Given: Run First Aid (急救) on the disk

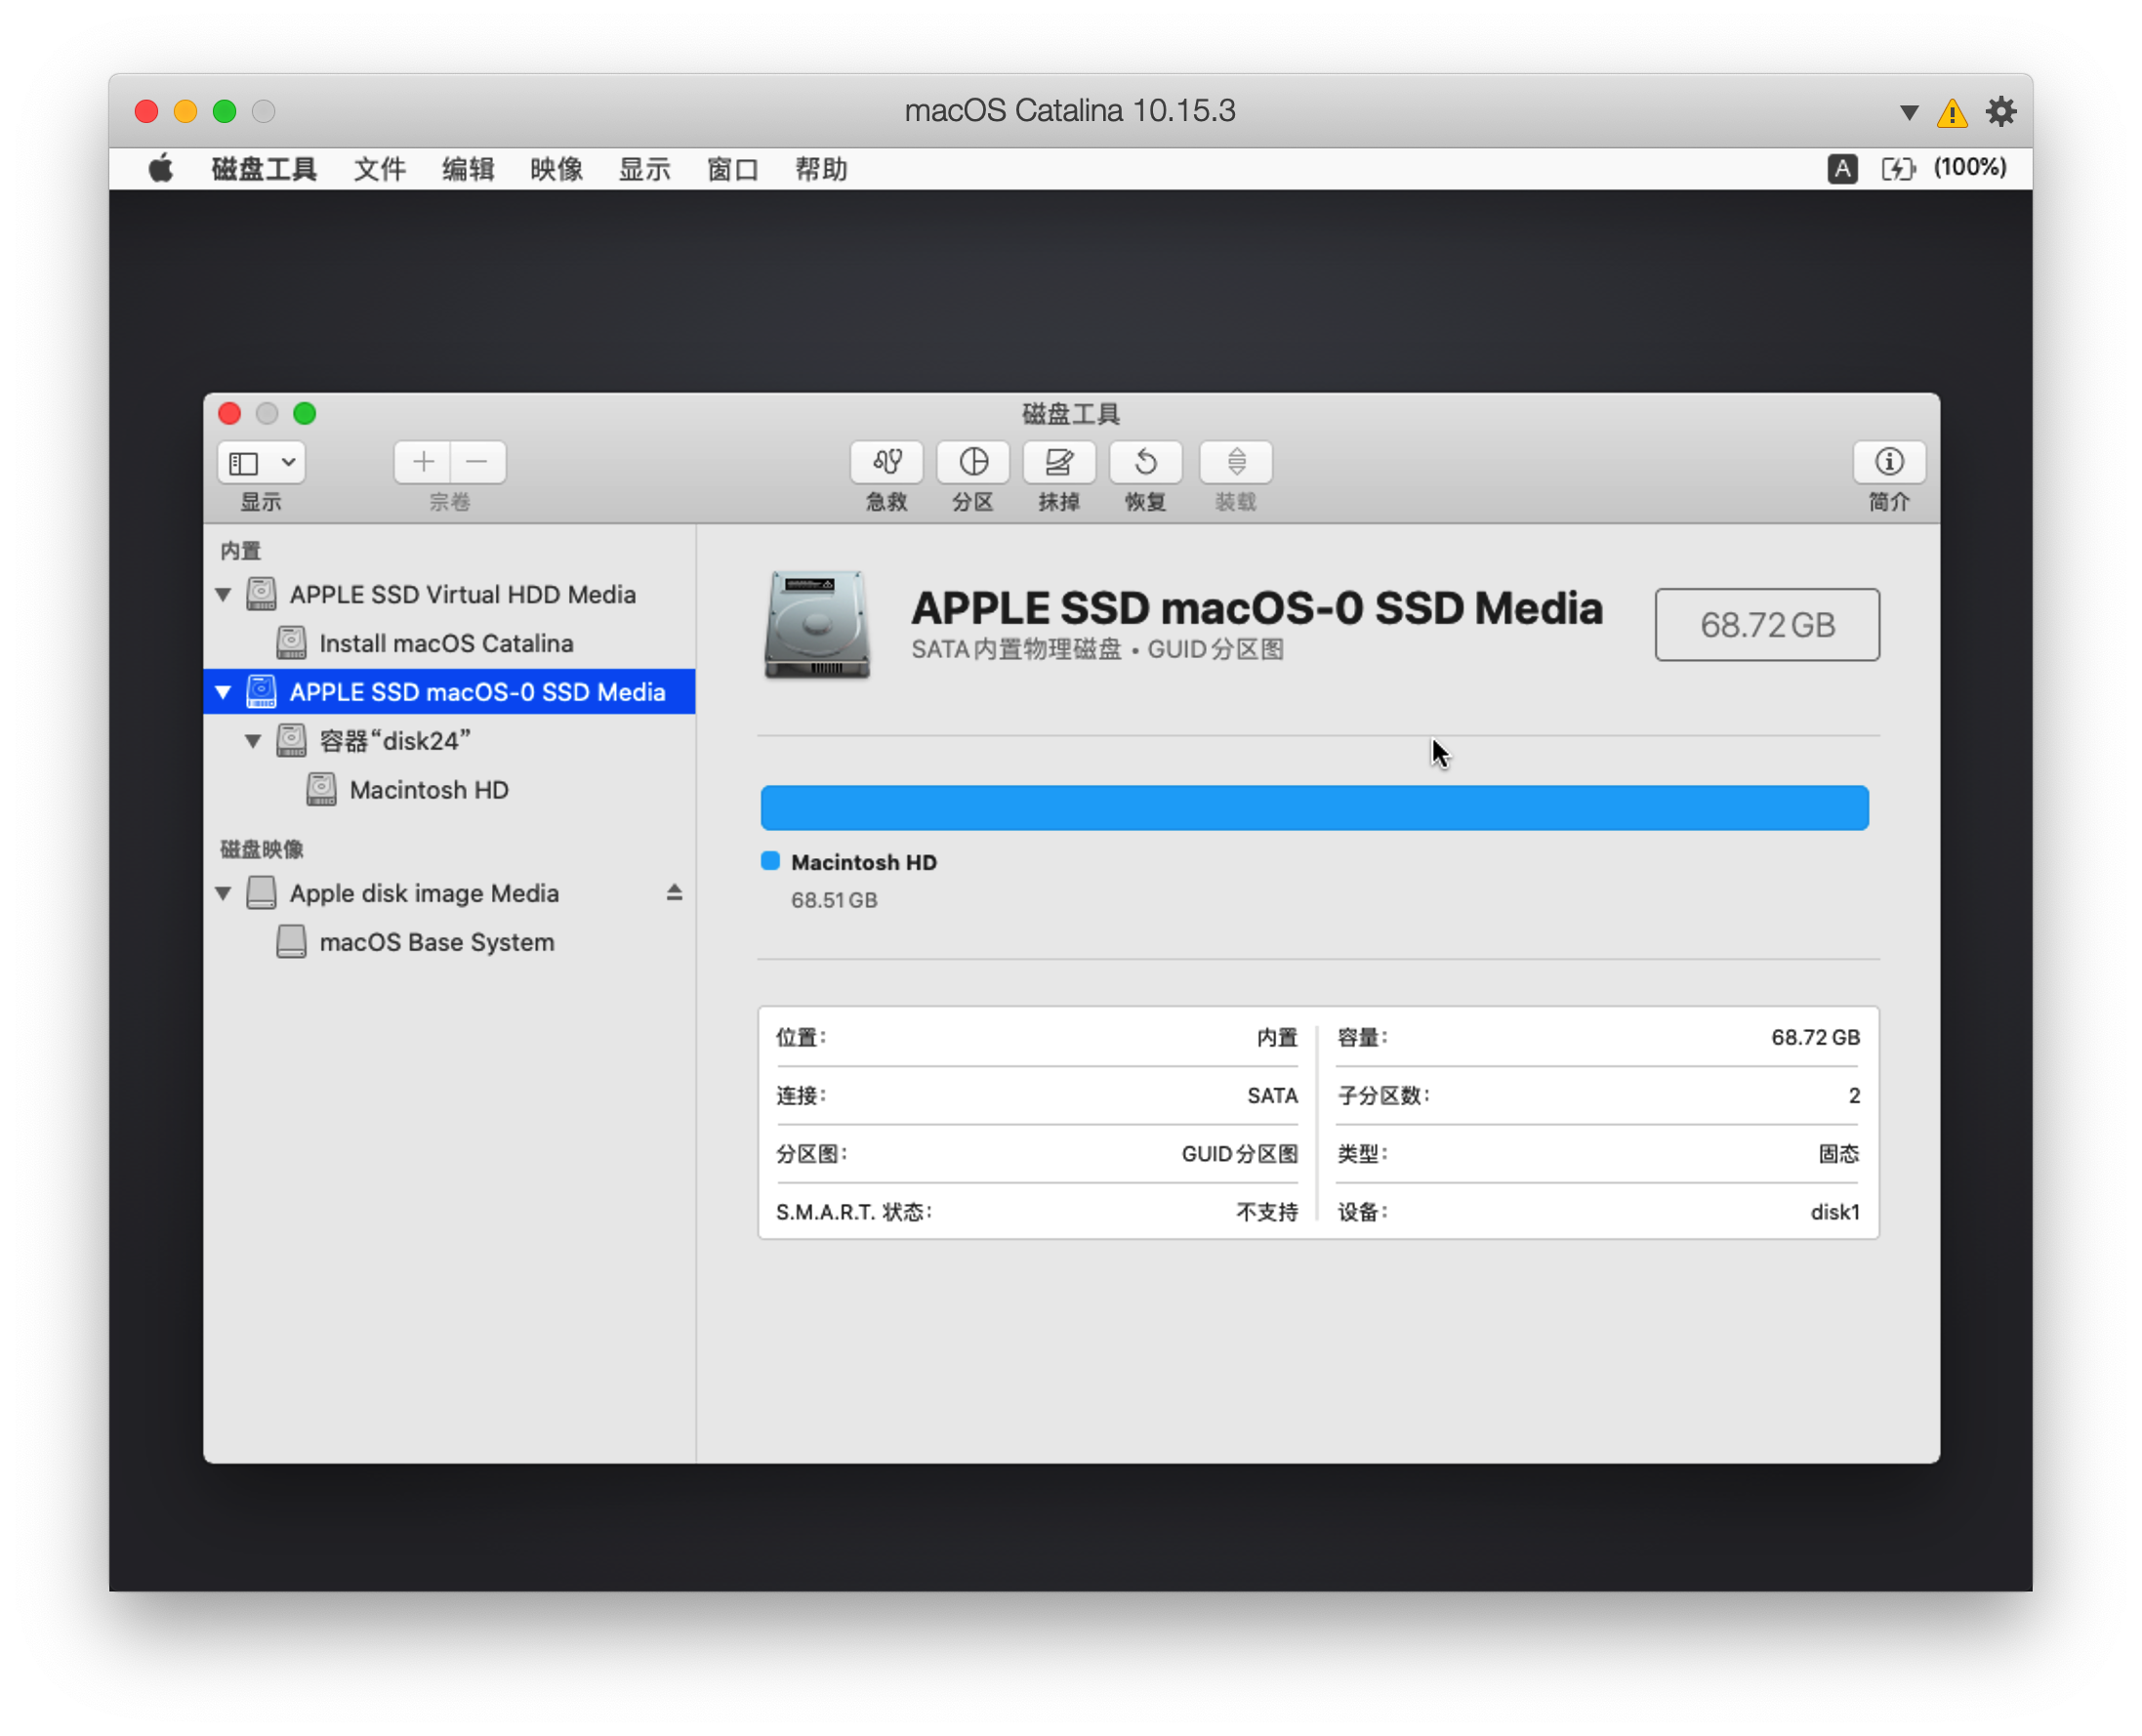Looking at the screenshot, I should [x=886, y=462].
